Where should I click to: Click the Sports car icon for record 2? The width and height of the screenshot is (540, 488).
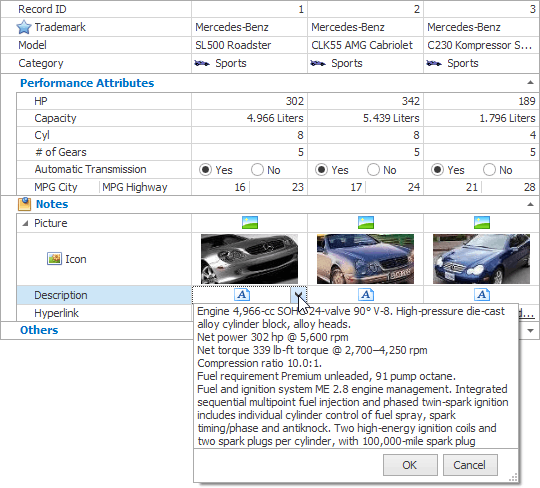[x=318, y=63]
